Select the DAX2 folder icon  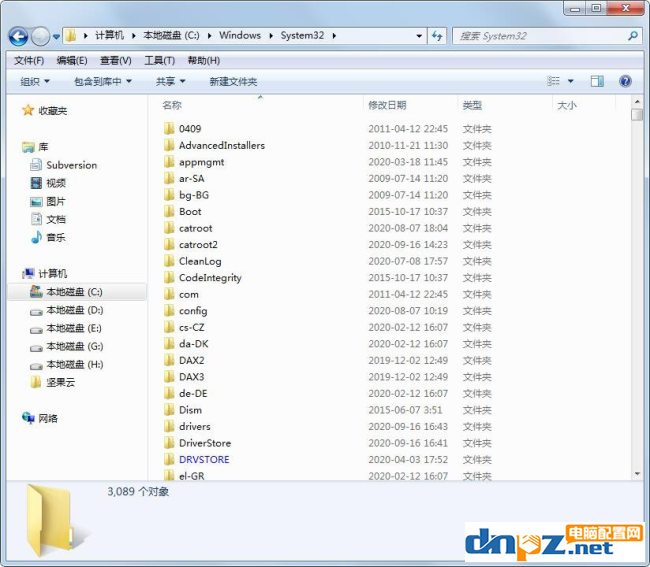[x=169, y=360]
